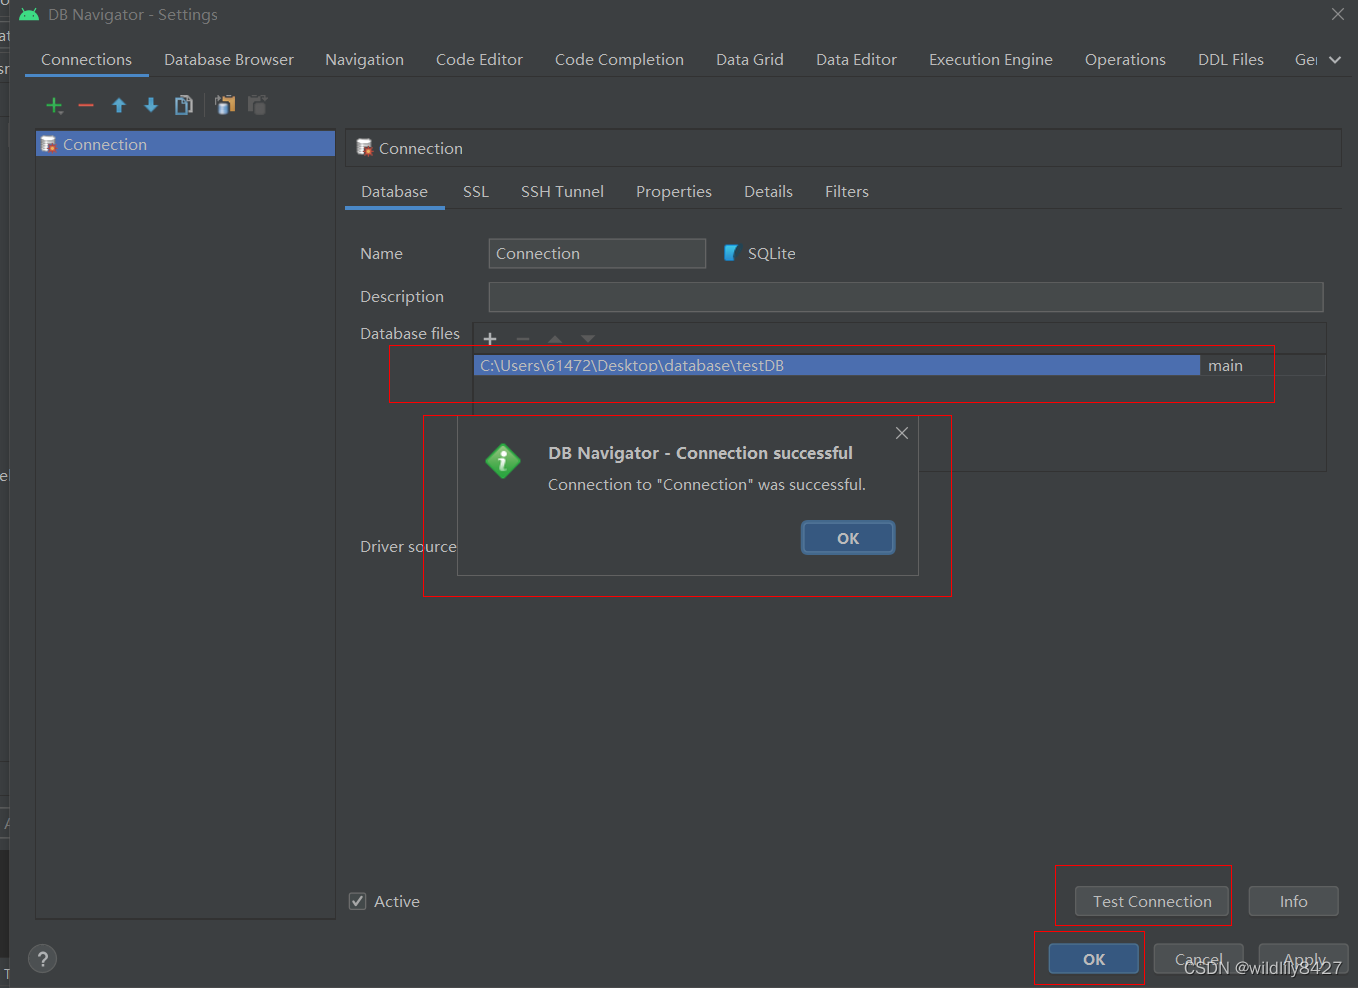The height and width of the screenshot is (988, 1358).
Task: Open help with question mark icon
Action: pyautogui.click(x=42, y=959)
